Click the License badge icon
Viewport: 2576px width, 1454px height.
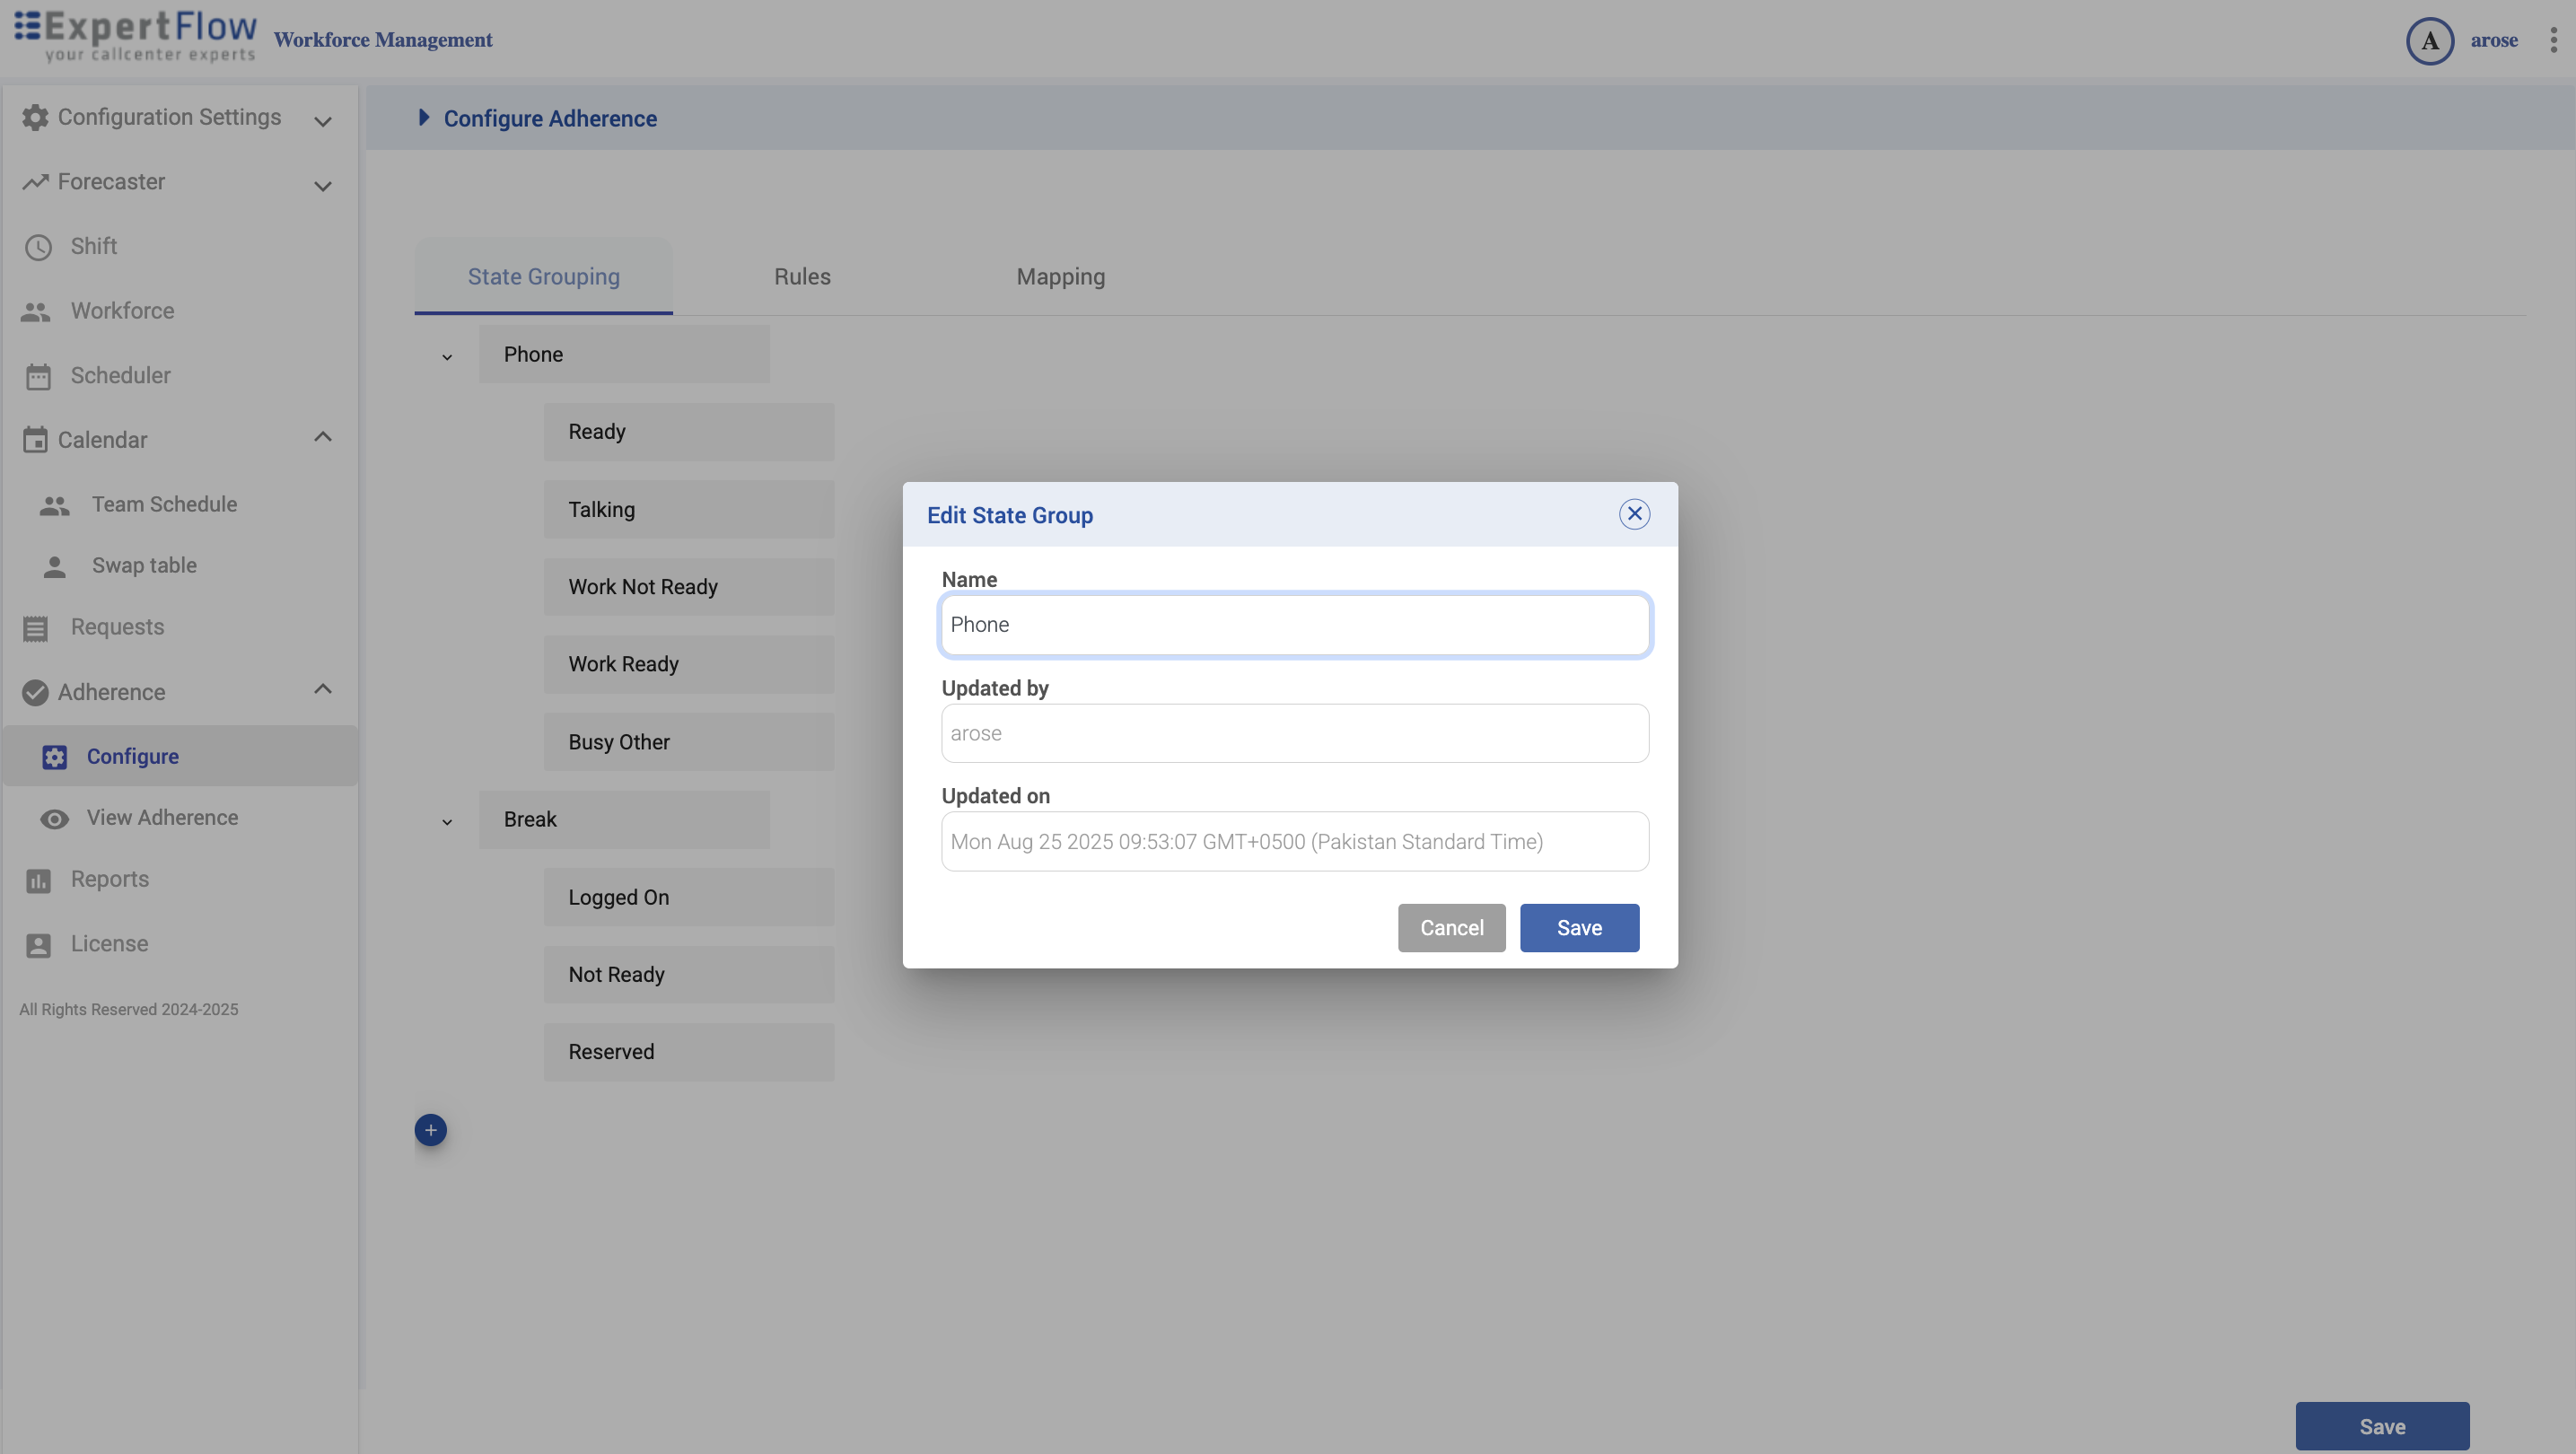[38, 945]
